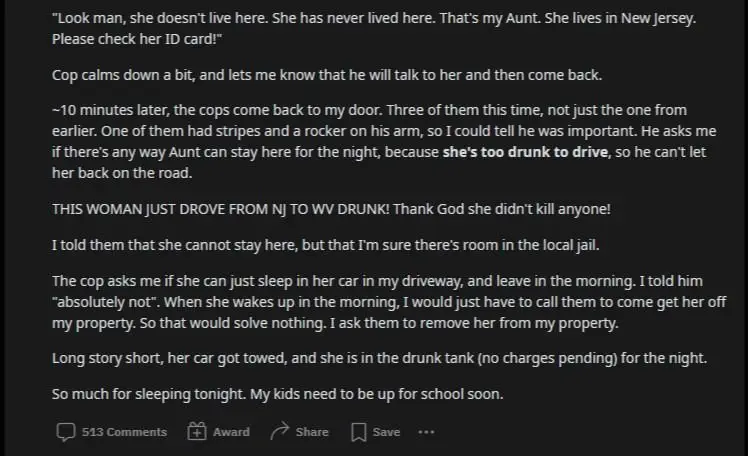Click the bold "she's too drunk to drive" text
Image resolution: width=748 pixels, height=456 pixels.
tap(525, 152)
